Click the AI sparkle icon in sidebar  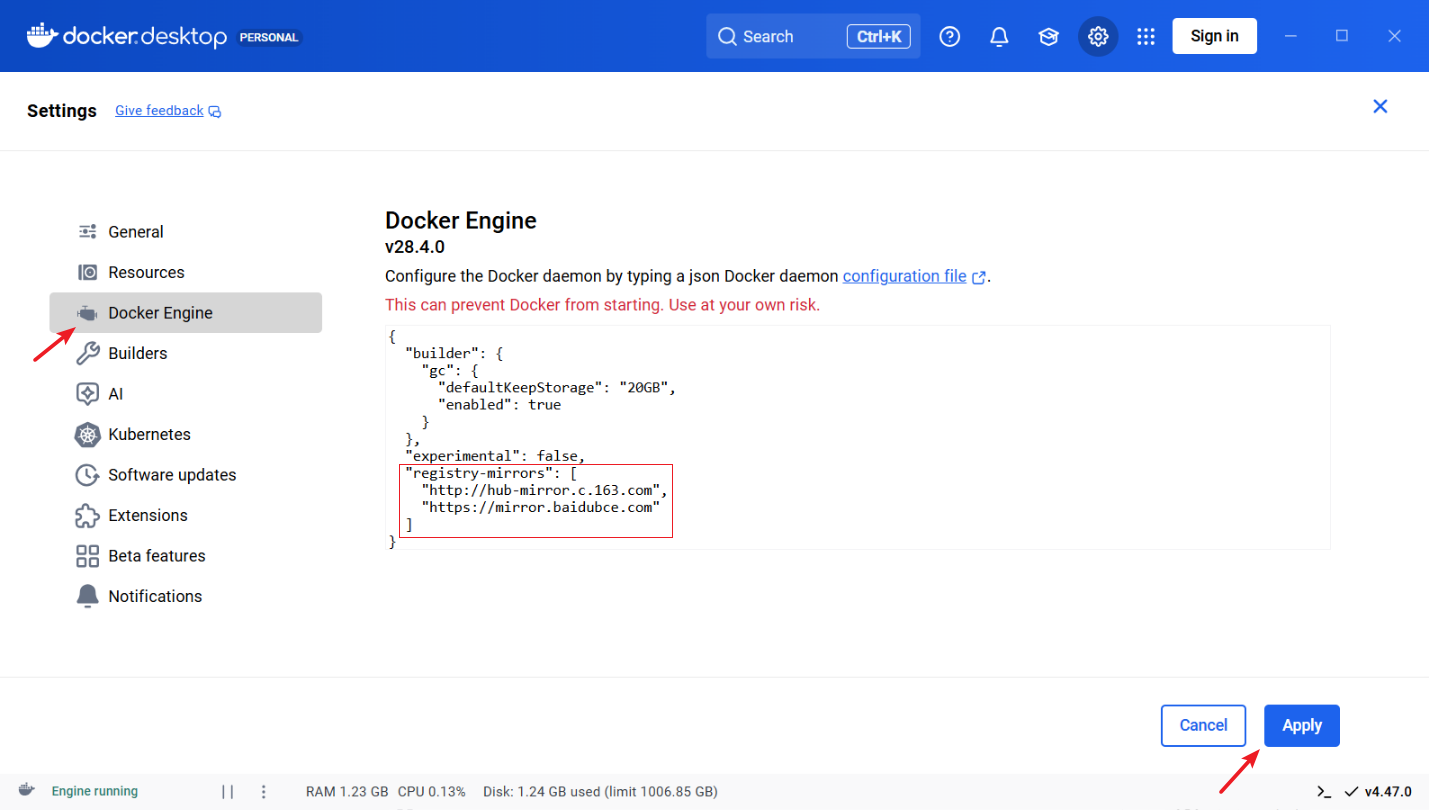click(88, 394)
